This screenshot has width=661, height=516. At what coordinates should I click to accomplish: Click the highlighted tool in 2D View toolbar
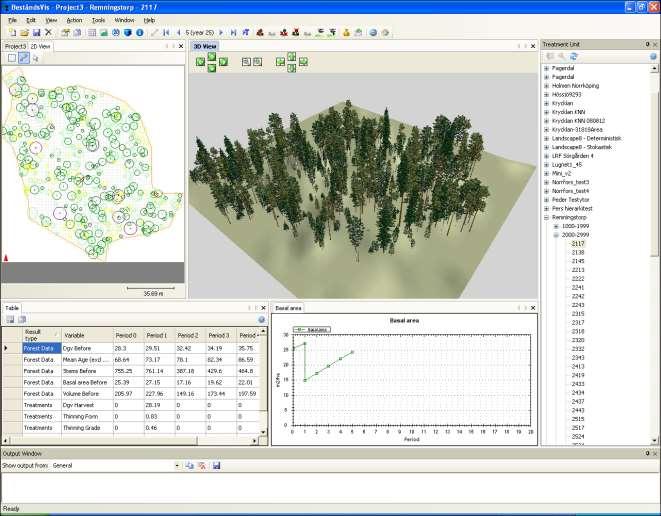click(24, 58)
